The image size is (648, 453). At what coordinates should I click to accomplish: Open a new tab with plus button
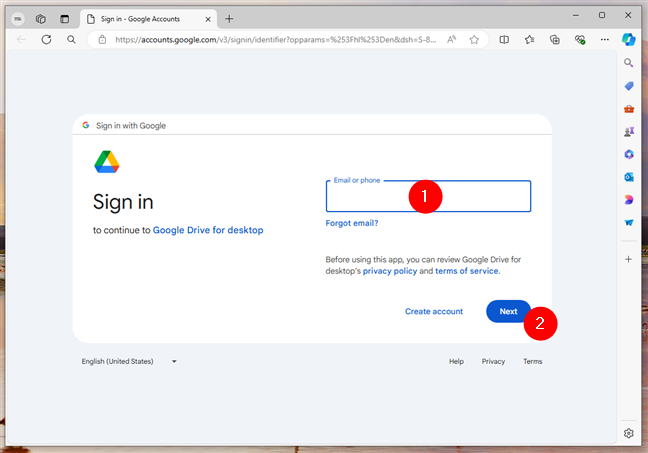click(229, 19)
